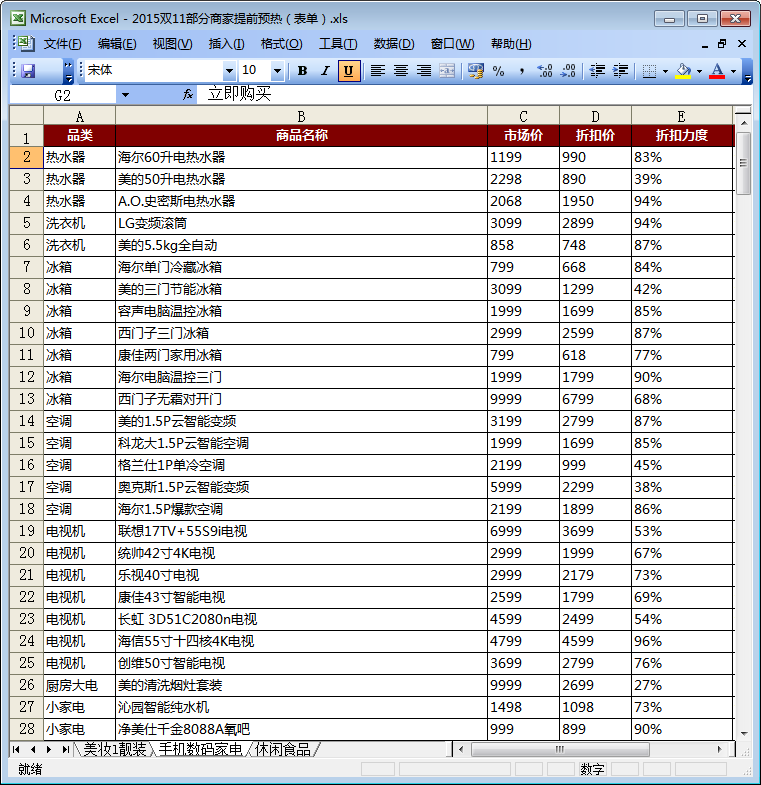Toggle Italic formatting
The width and height of the screenshot is (761, 785).
(325, 71)
